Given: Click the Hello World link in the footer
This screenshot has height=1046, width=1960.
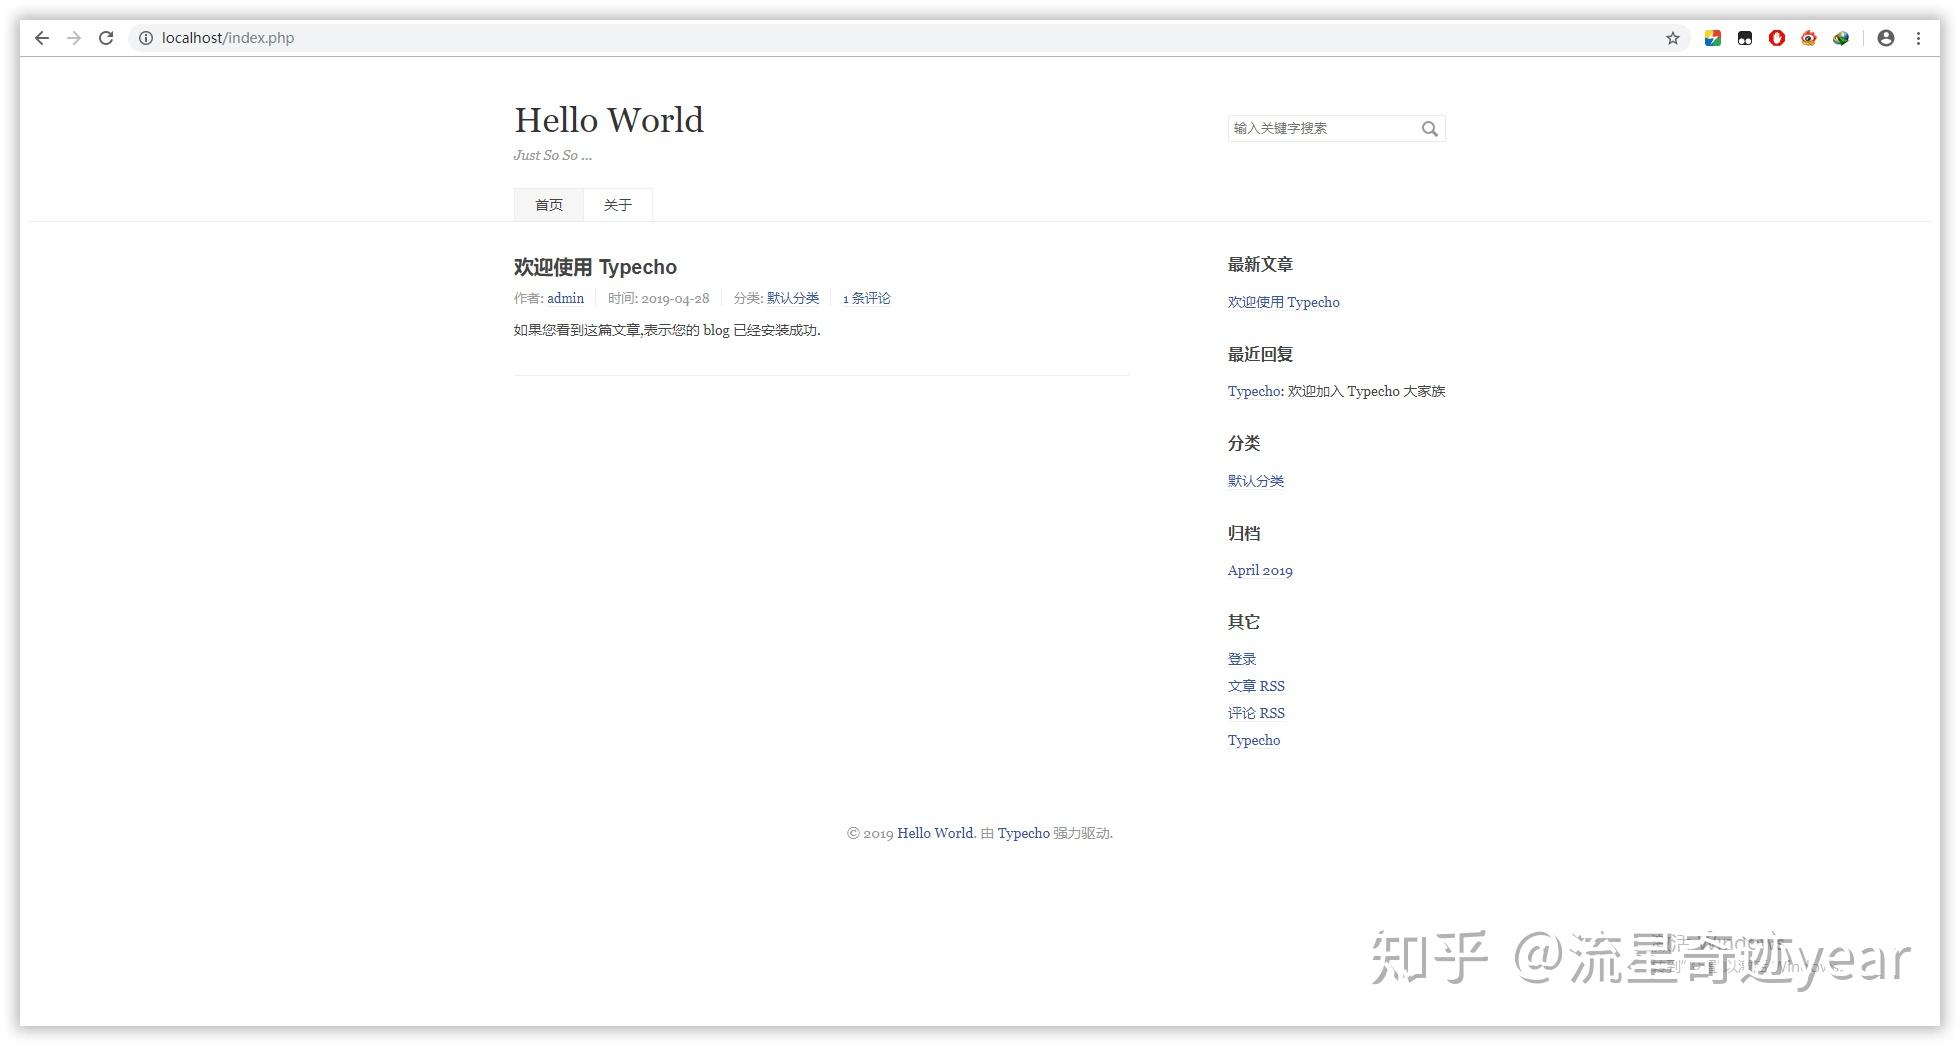Looking at the screenshot, I should [x=935, y=833].
